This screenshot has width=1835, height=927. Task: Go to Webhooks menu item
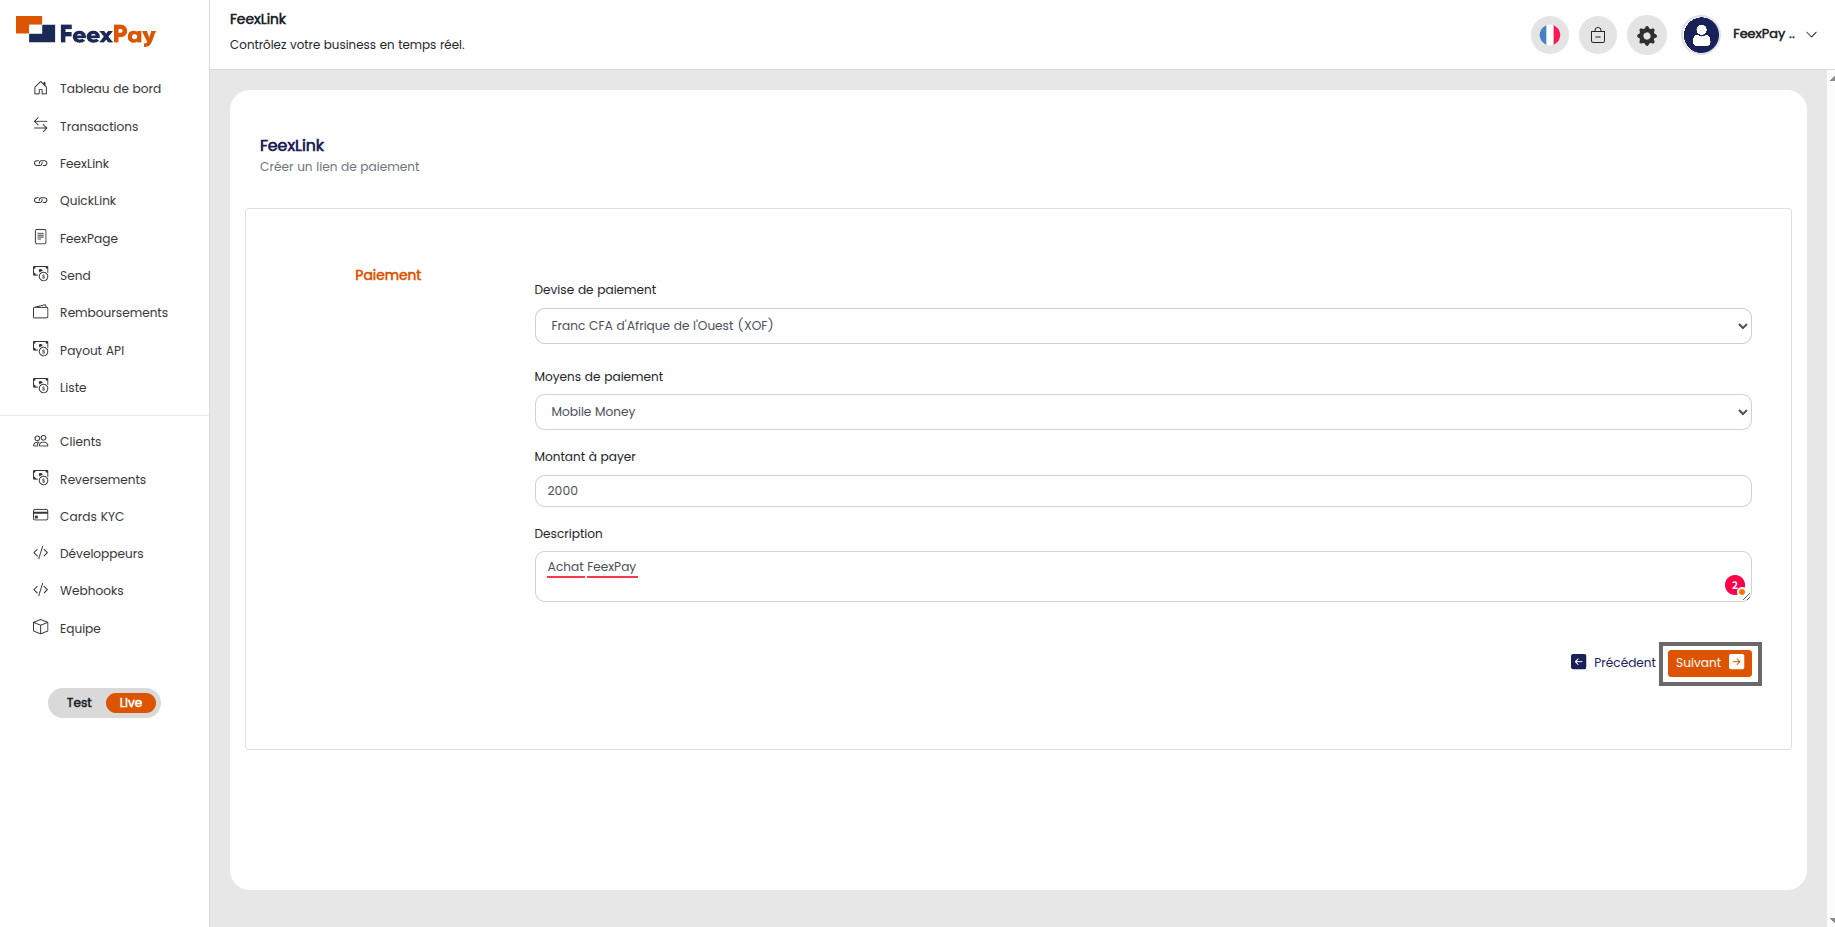click(92, 590)
